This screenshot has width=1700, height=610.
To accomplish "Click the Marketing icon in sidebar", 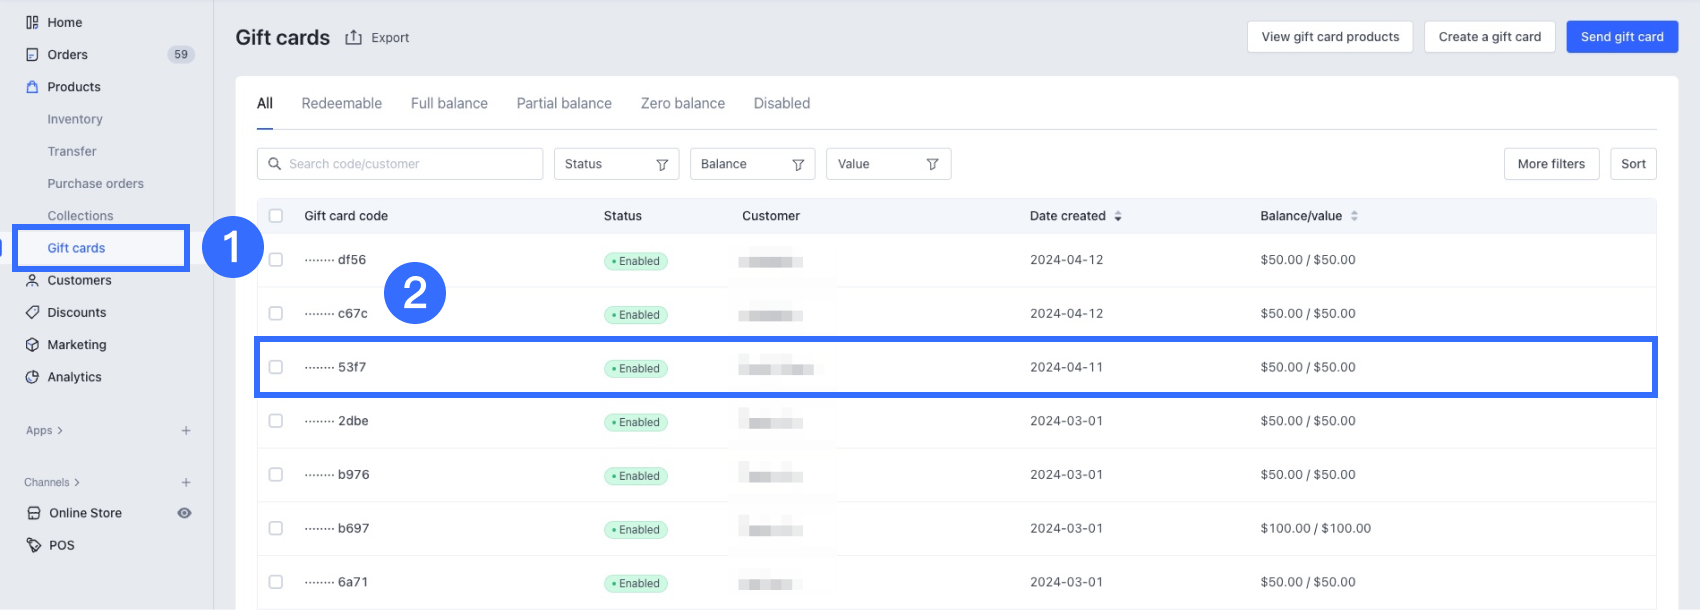I will pos(32,345).
